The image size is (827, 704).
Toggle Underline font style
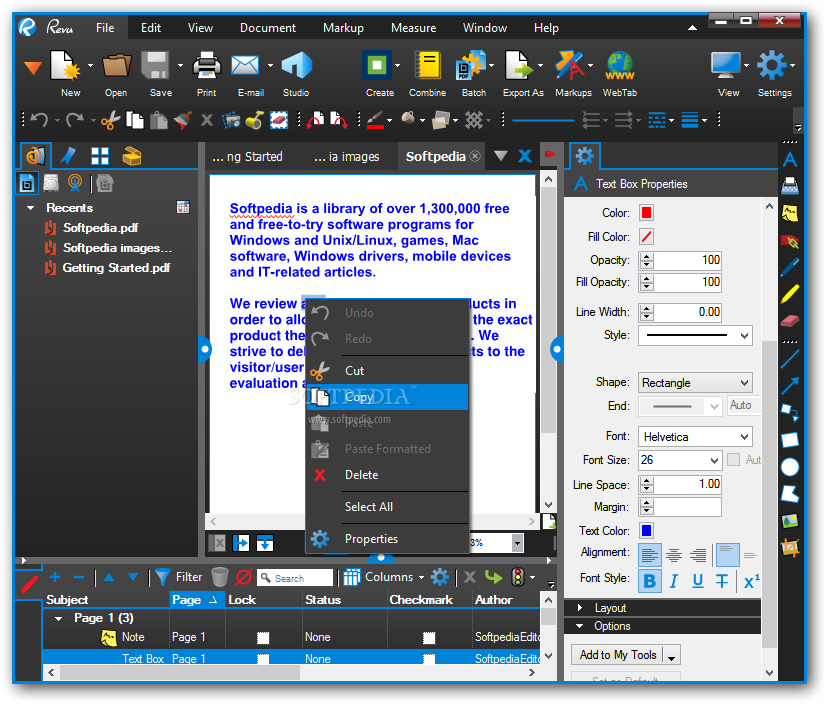tap(698, 581)
